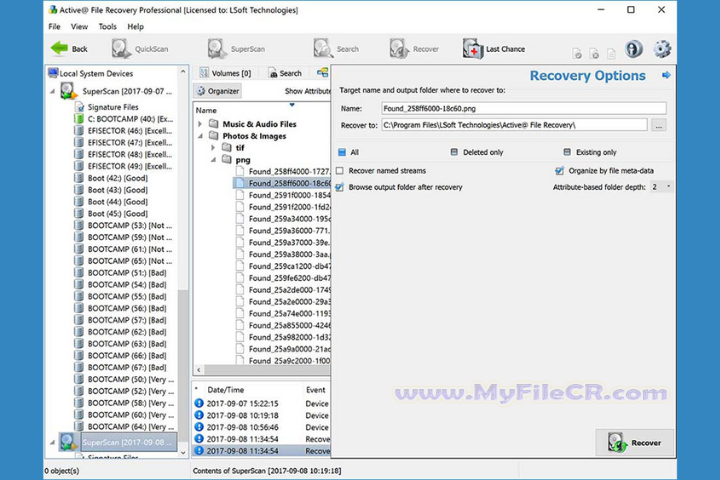Click the tif folder icon
This screenshot has height=480, width=720.
pyautogui.click(x=227, y=147)
